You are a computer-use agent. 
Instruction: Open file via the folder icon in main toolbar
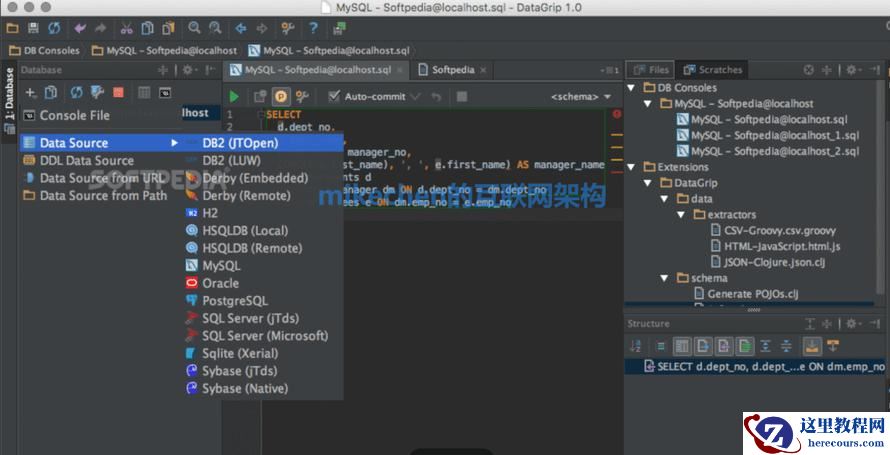(x=12, y=28)
